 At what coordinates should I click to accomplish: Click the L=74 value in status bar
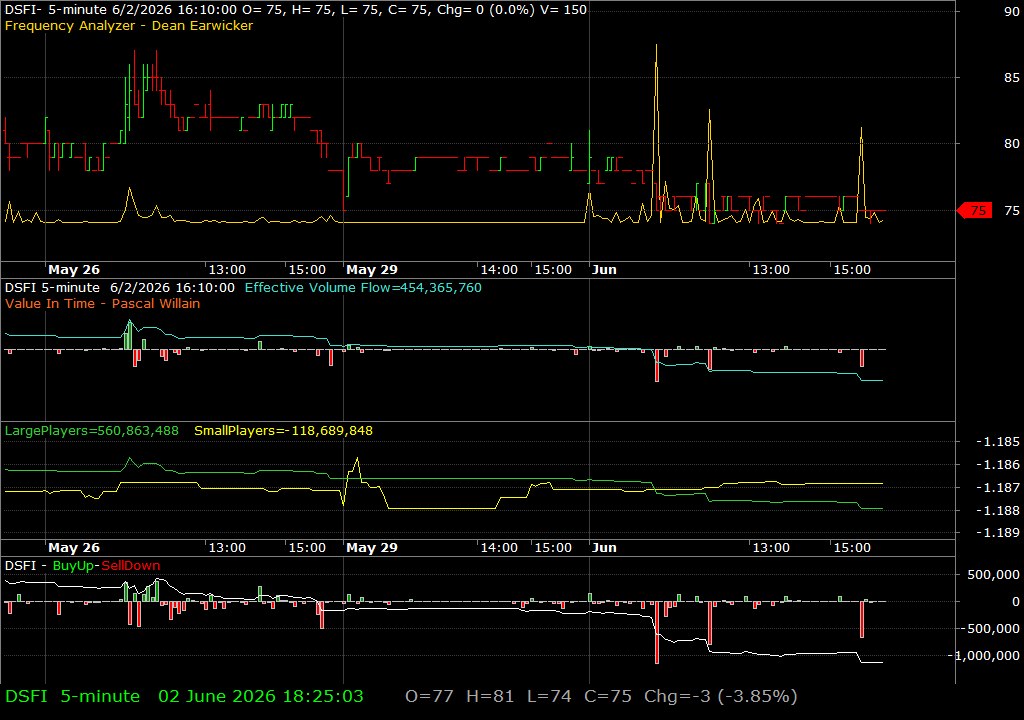click(x=549, y=696)
